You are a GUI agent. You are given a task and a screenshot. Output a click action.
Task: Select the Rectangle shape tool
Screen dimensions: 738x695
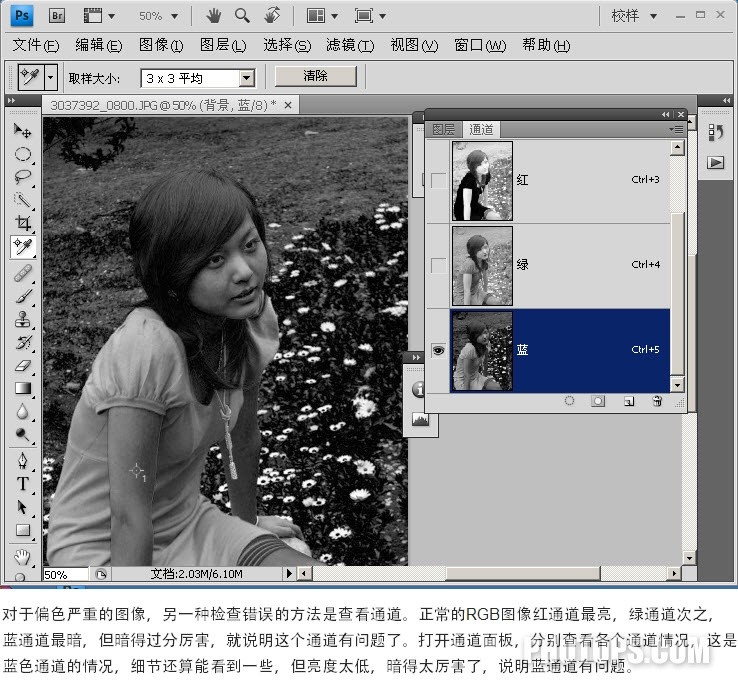click(x=22, y=530)
